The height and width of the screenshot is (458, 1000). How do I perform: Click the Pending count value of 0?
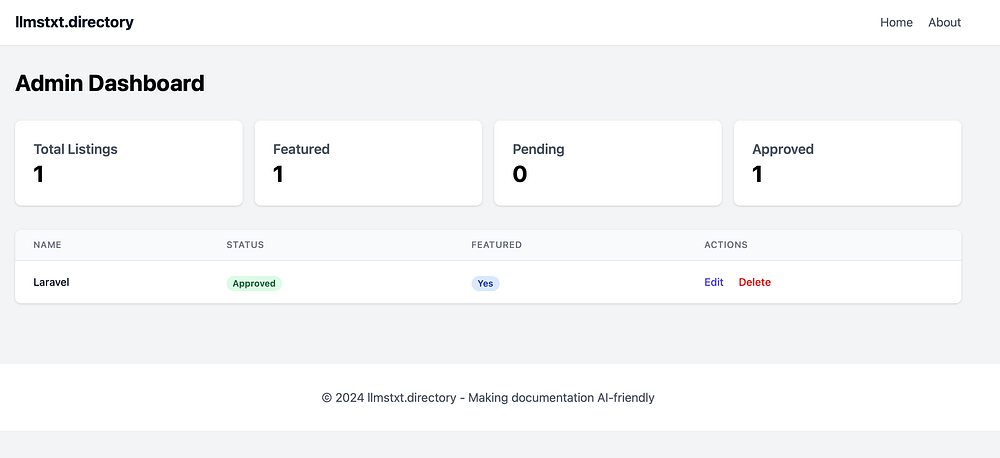(x=519, y=175)
